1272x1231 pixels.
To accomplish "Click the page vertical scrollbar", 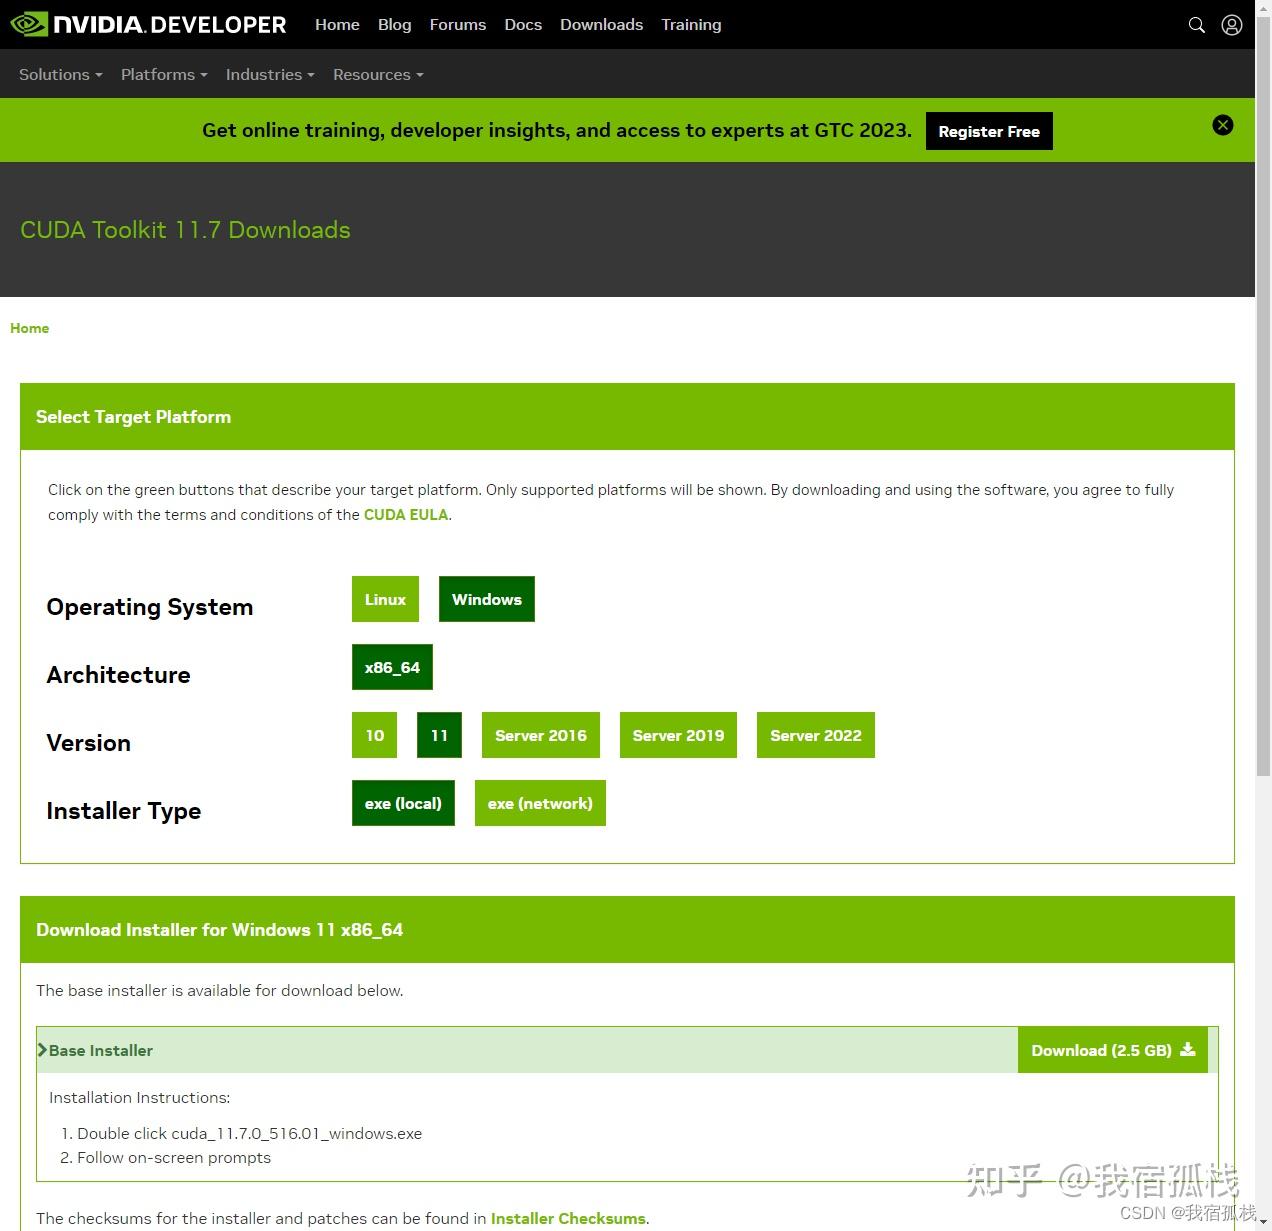I will pos(1263,400).
